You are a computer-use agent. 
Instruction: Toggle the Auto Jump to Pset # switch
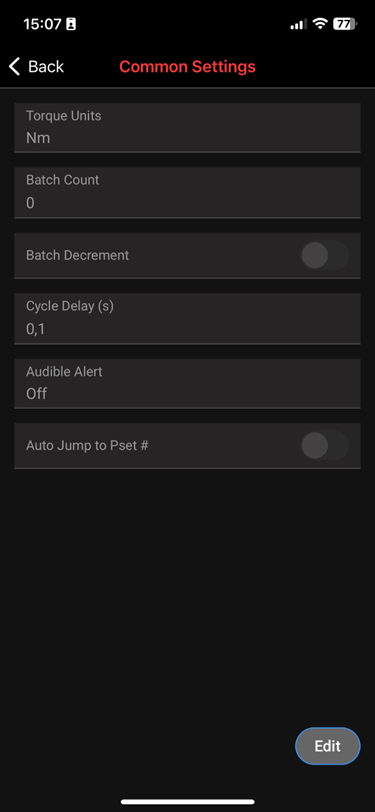click(x=325, y=445)
